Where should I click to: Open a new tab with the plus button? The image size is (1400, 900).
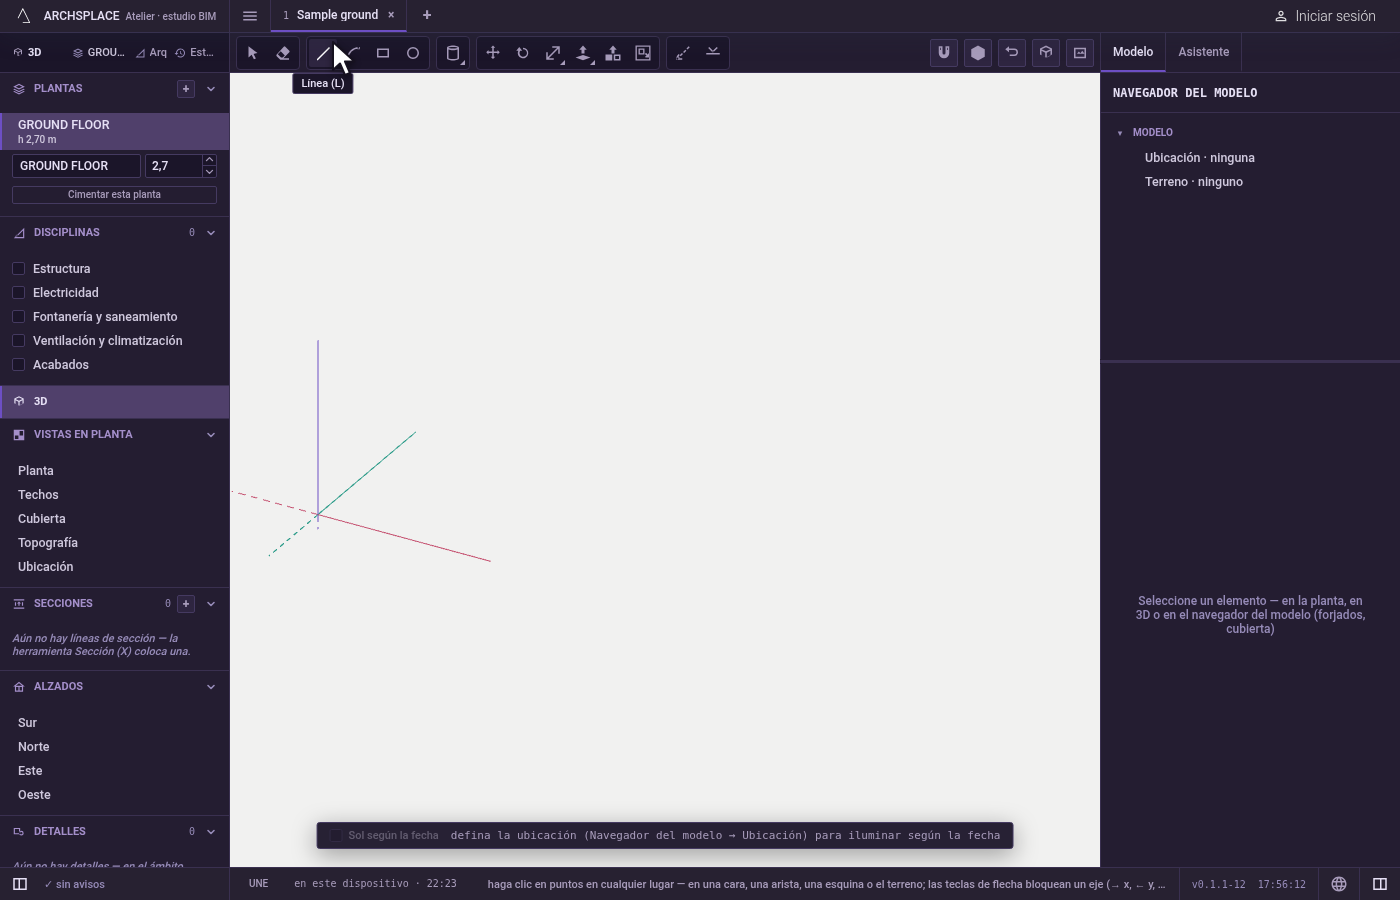click(427, 15)
